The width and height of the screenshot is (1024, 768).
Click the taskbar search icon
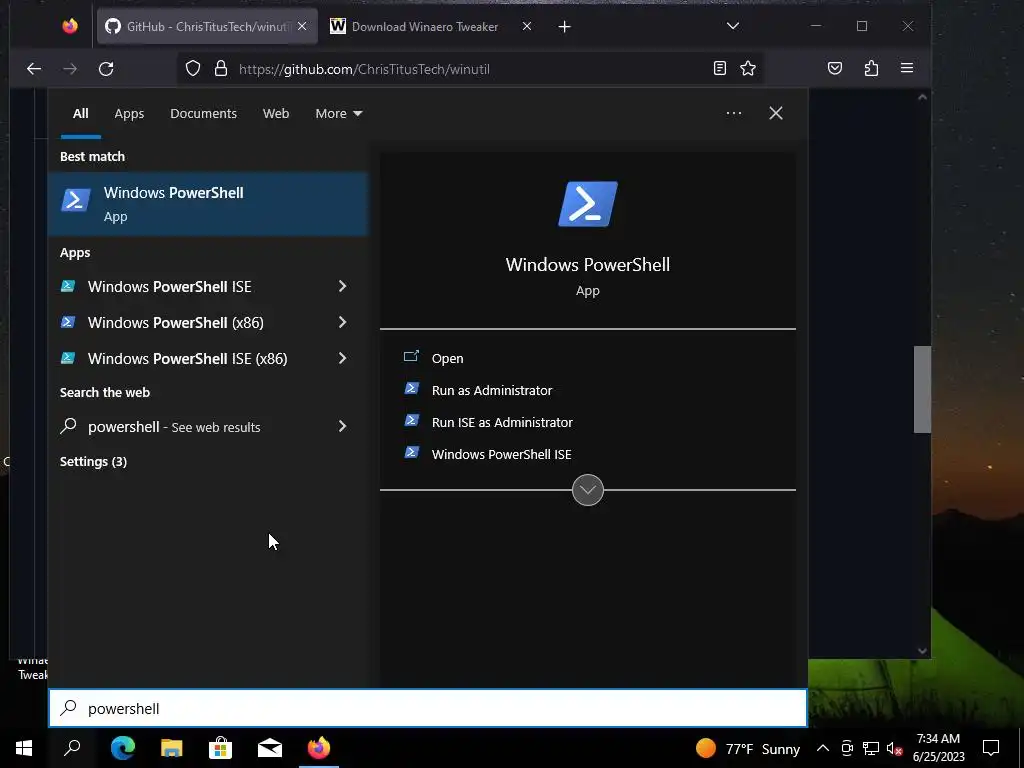[72, 748]
